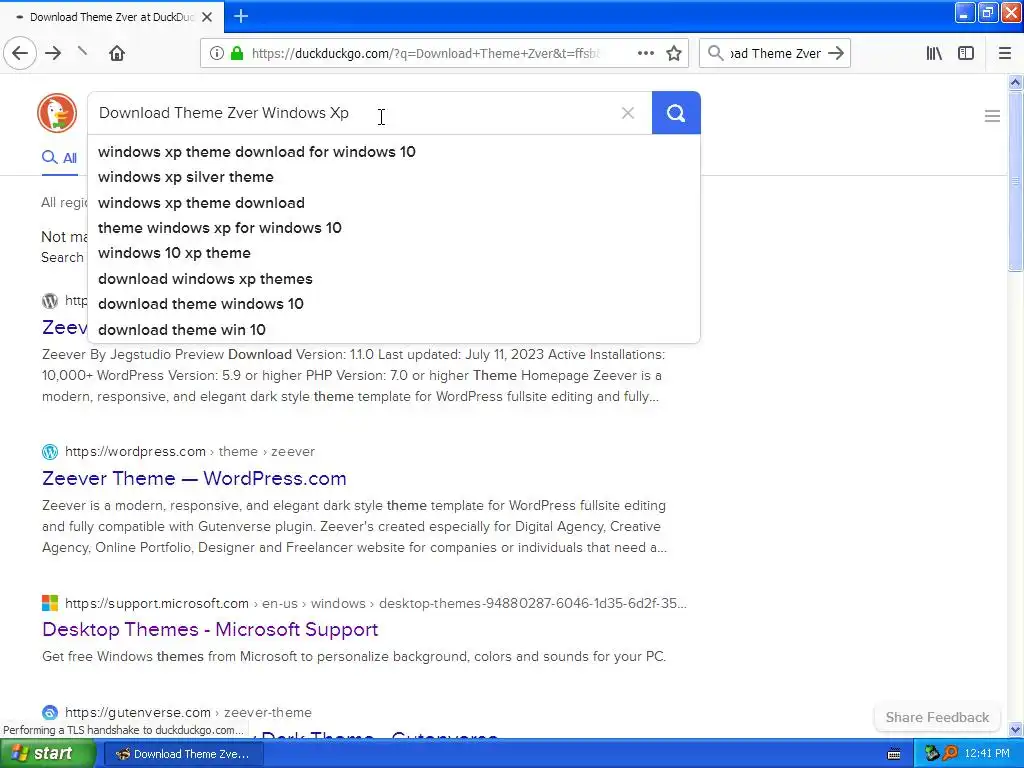Click the vertical scrollbar thumb
The height and width of the screenshot is (768, 1024).
(1015, 181)
